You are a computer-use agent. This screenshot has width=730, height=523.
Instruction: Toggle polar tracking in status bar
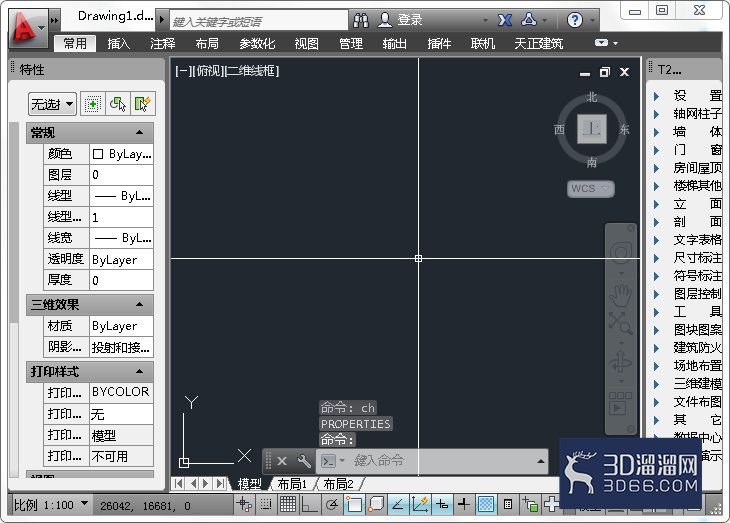(x=331, y=504)
